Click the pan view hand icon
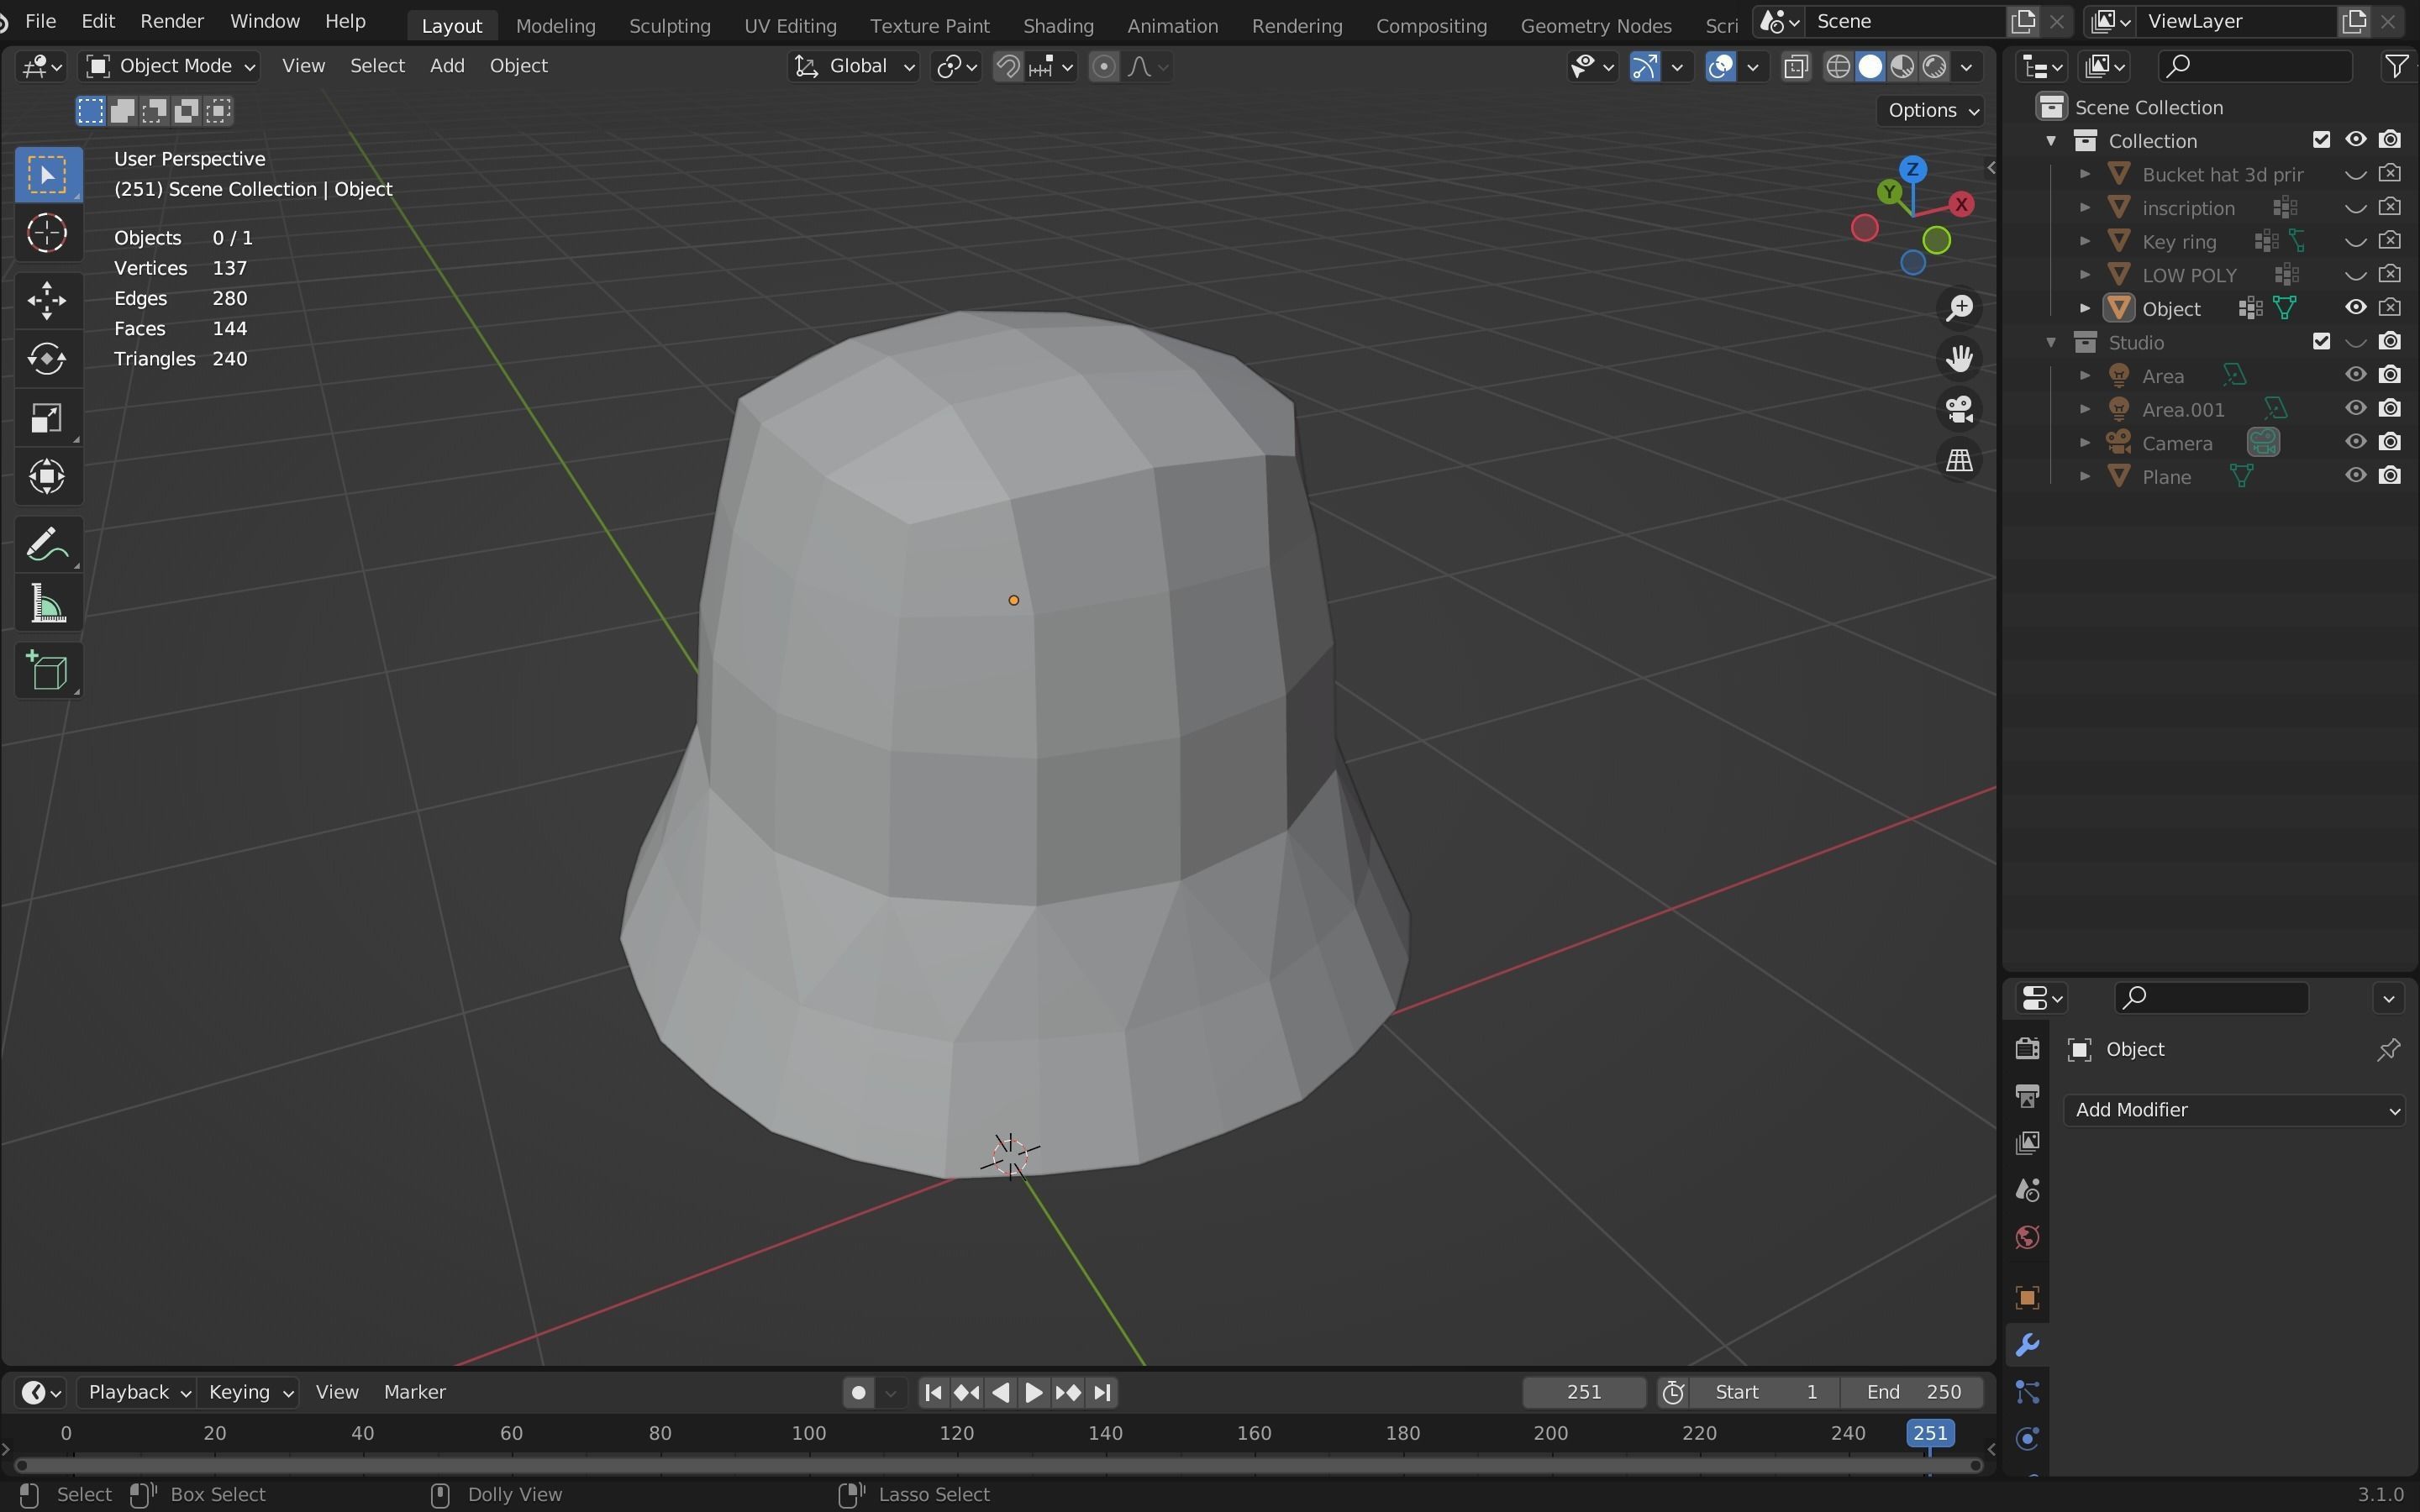Screen dimensions: 2420x1512 [x=1959, y=358]
